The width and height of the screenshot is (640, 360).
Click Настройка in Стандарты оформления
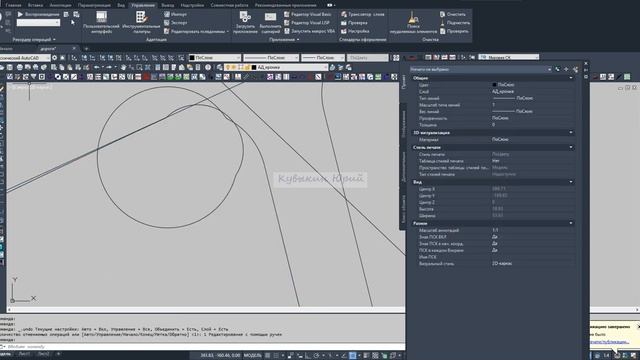[355, 31]
